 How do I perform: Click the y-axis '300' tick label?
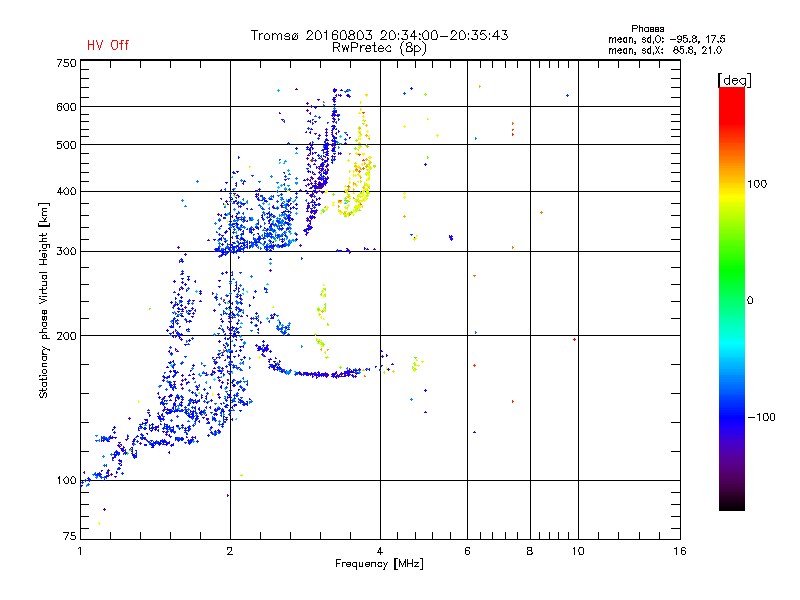(66, 252)
